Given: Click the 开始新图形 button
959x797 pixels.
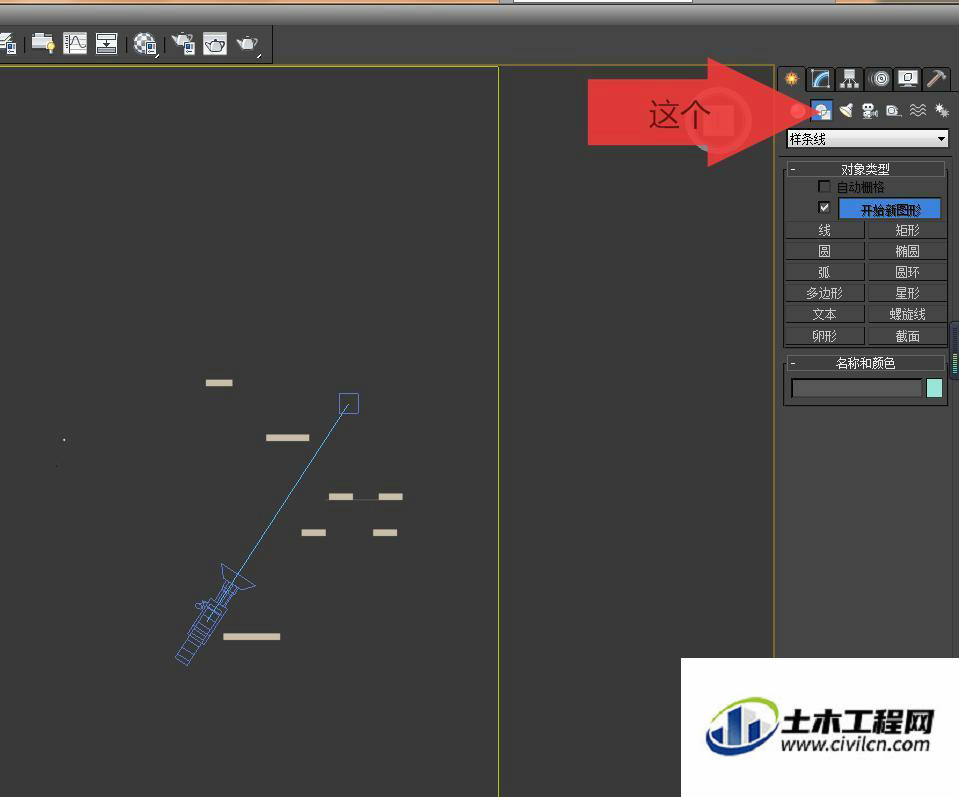Looking at the screenshot, I should 890,209.
